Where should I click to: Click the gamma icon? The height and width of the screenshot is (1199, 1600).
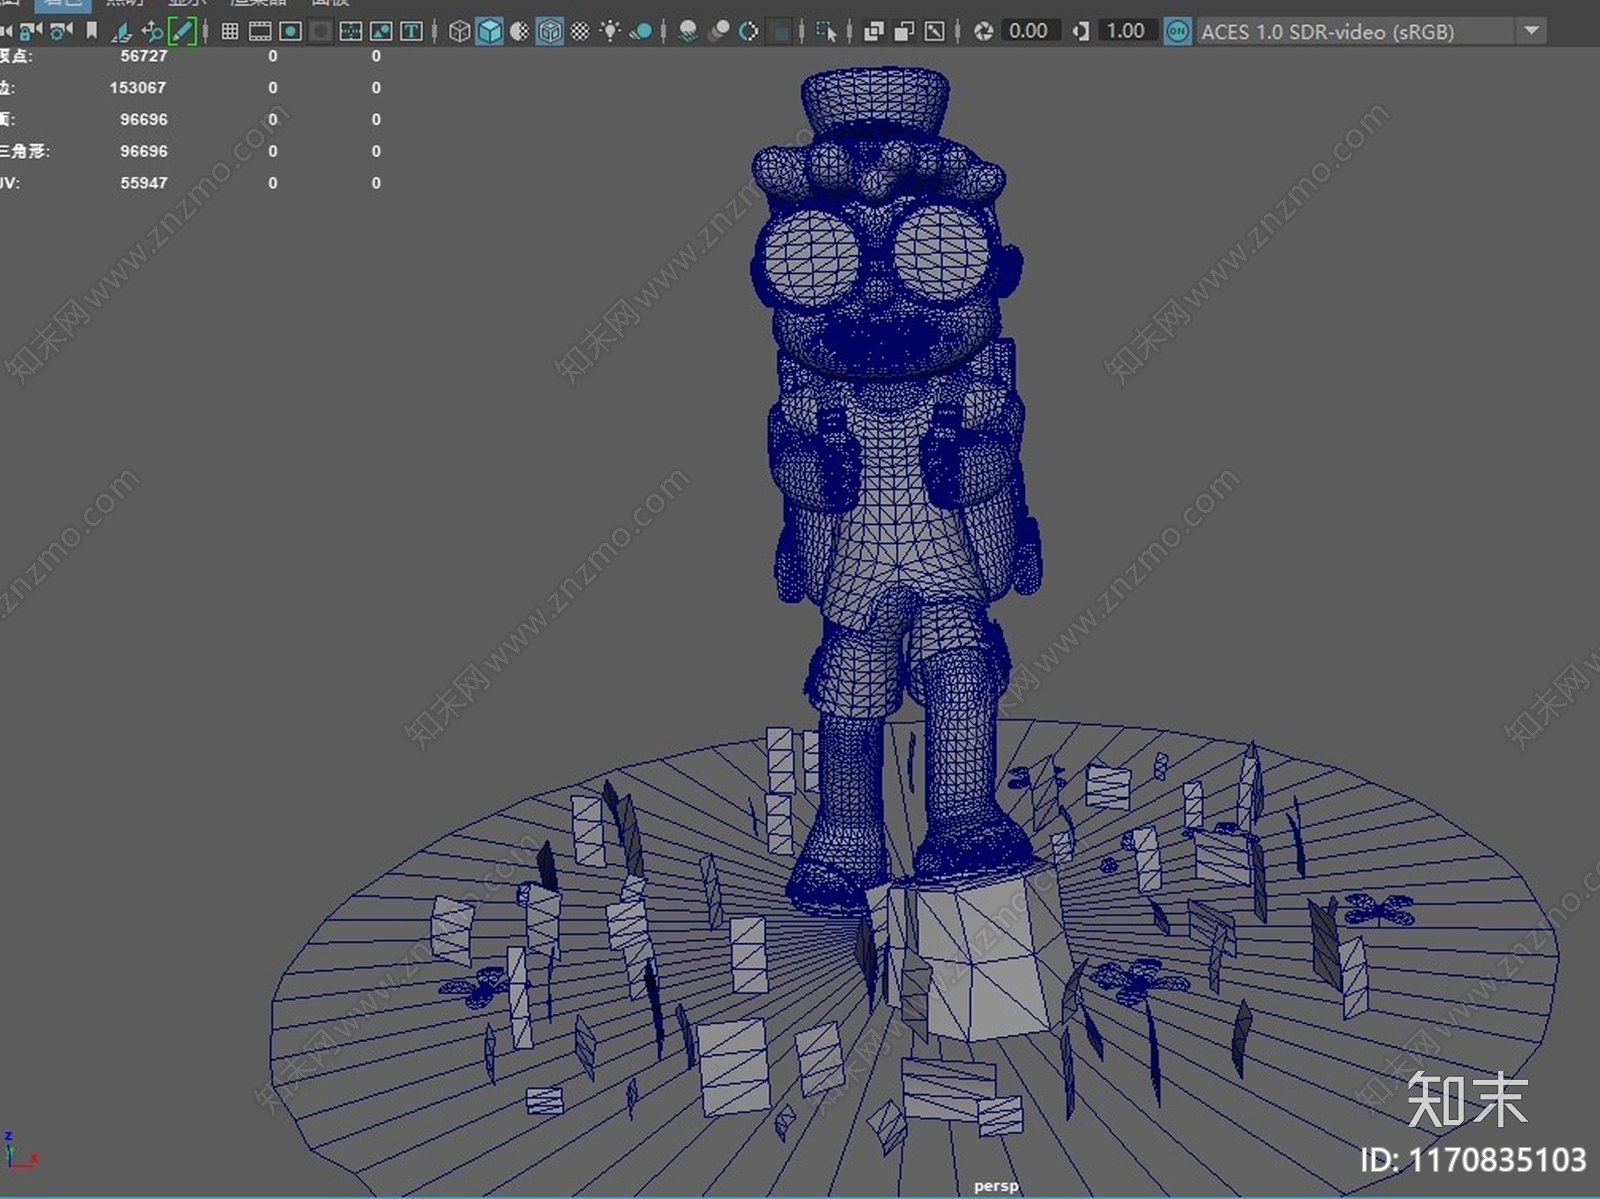click(1081, 31)
